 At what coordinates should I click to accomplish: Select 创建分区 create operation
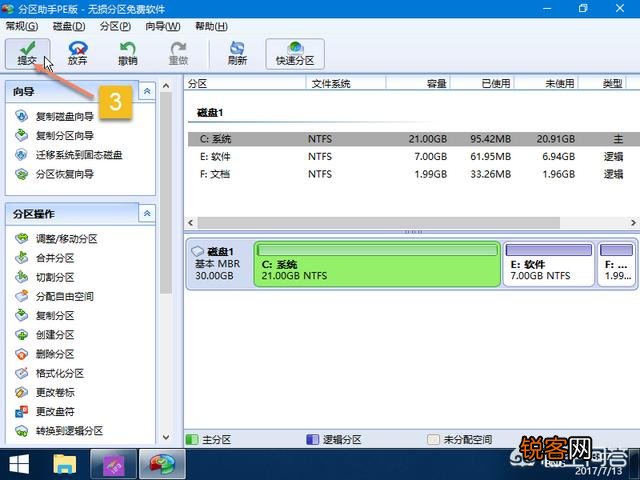tap(45, 335)
